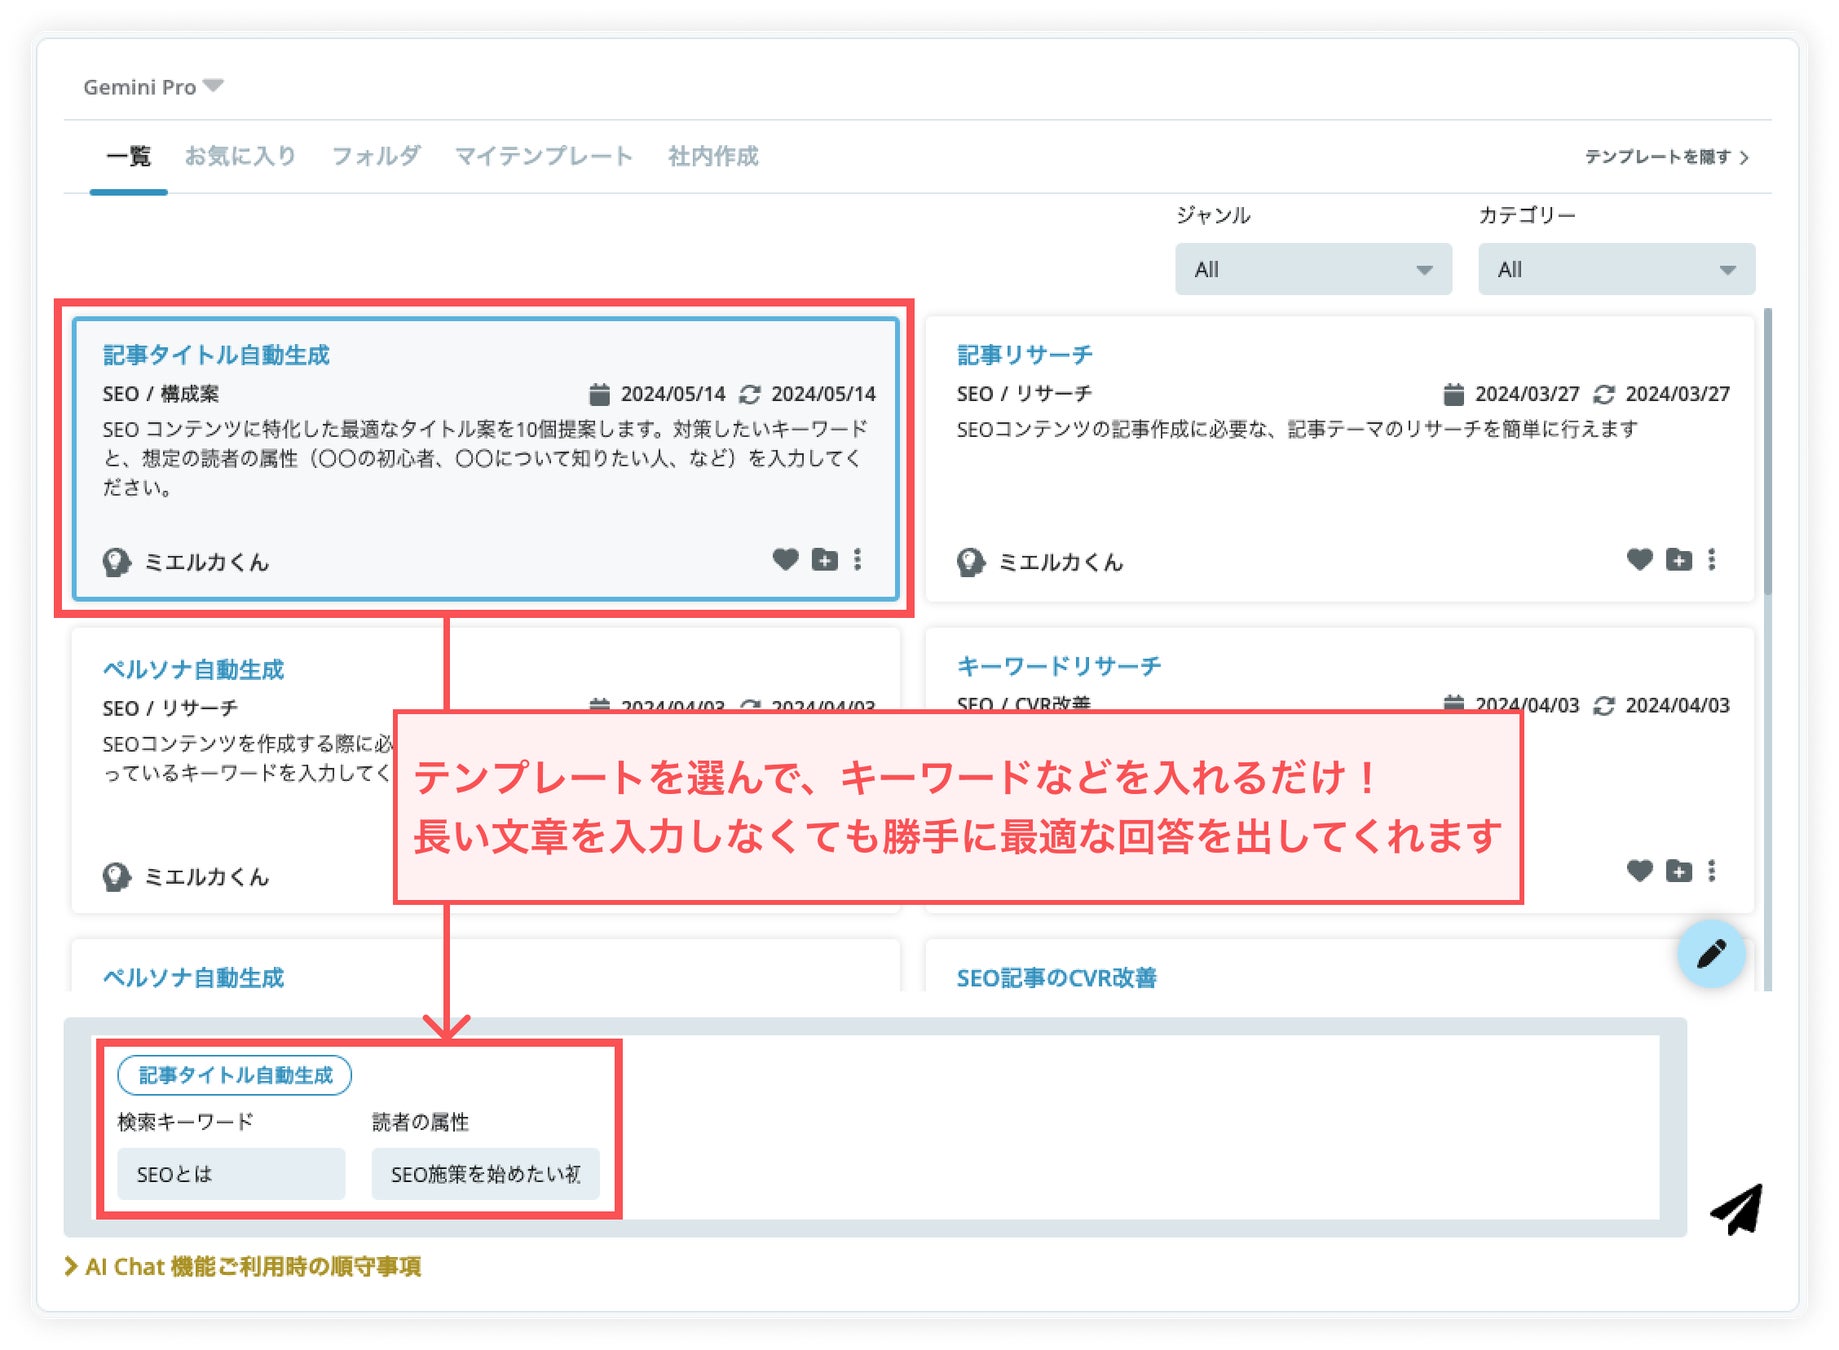Open more options on キーワードリサーチ card
1839x1350 pixels.
pos(1711,871)
